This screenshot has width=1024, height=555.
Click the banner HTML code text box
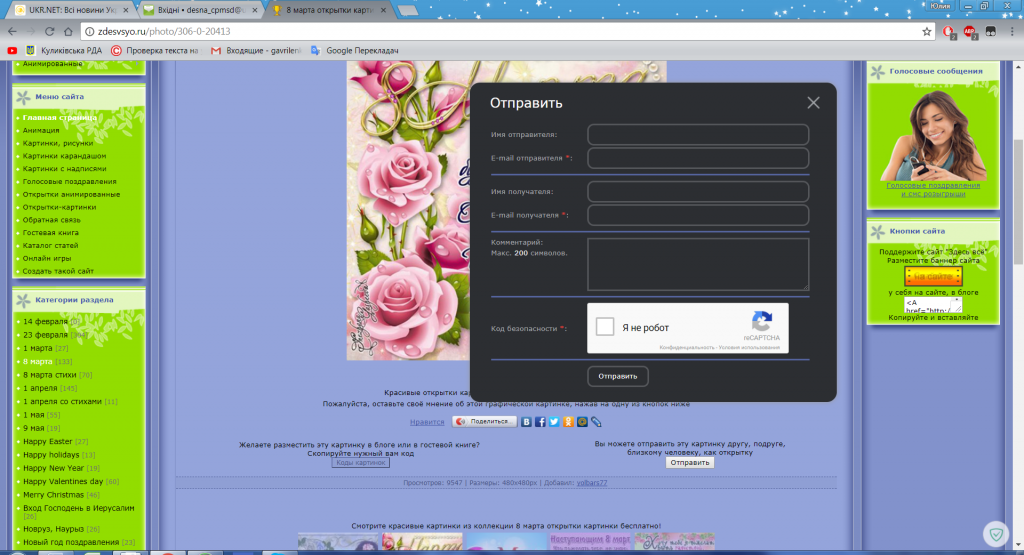pos(933,305)
